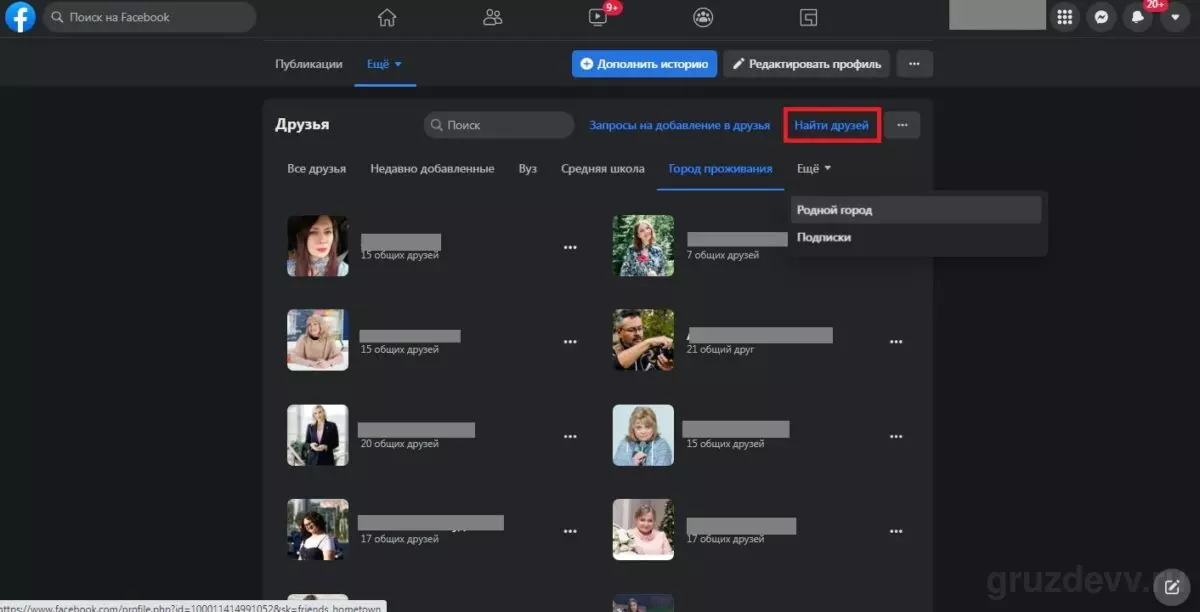
Task: Open the Groups icon in top bar
Action: pos(703,17)
